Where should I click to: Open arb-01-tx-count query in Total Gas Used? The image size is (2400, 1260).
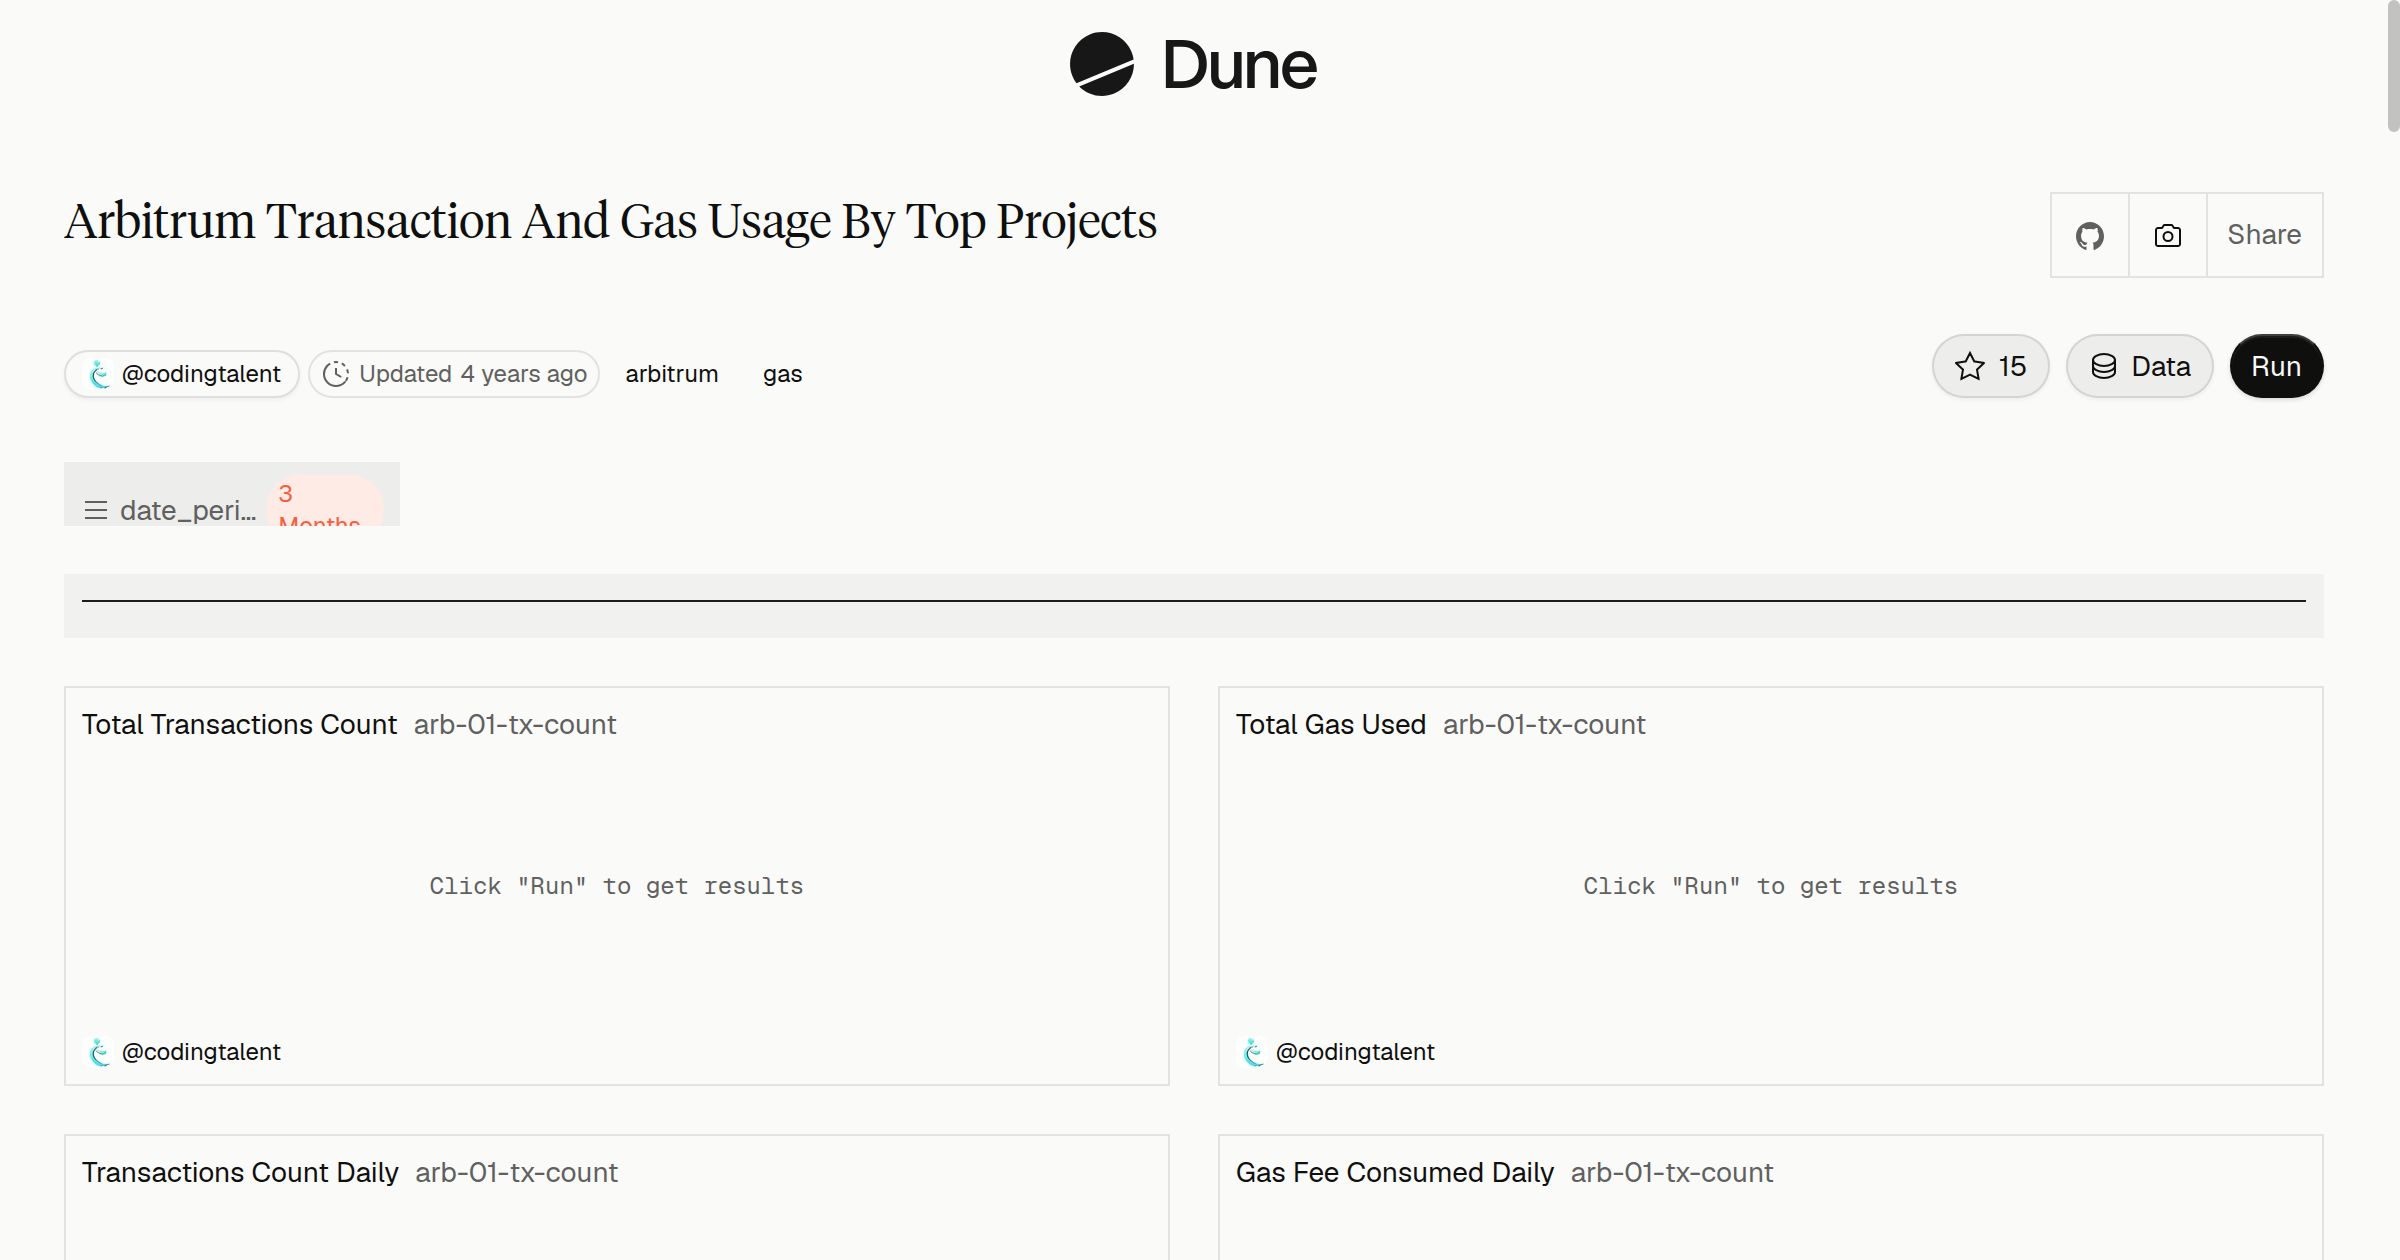(1544, 724)
